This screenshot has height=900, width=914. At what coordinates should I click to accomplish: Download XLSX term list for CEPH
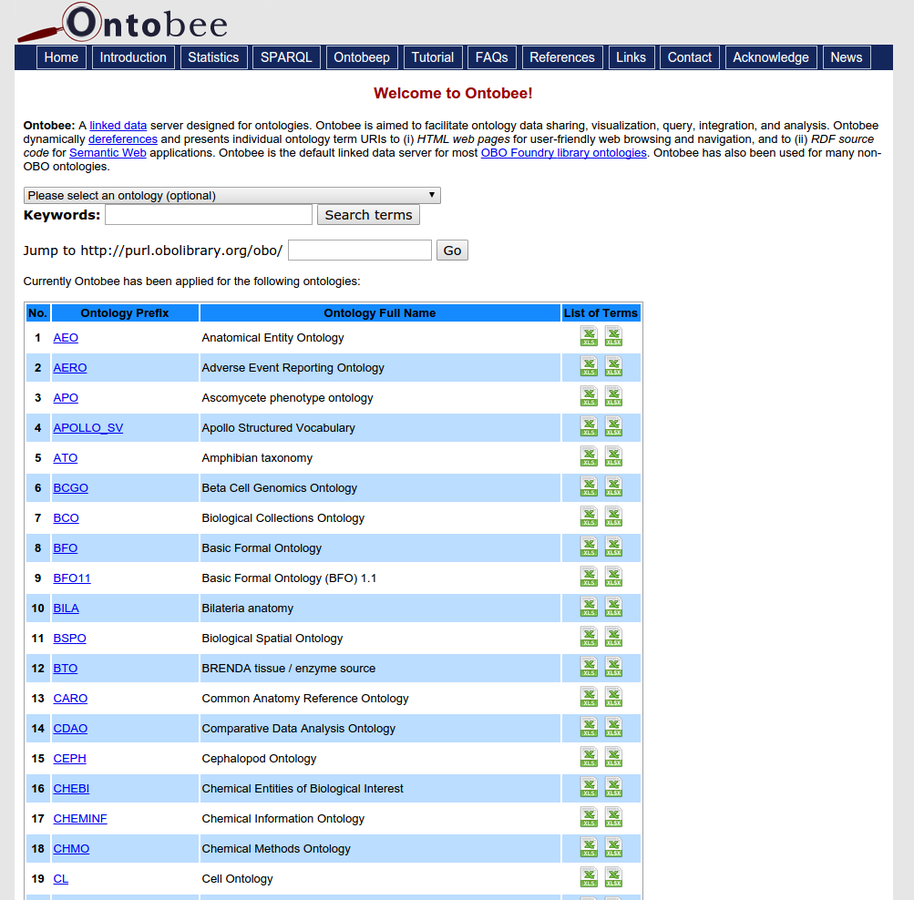(x=613, y=757)
